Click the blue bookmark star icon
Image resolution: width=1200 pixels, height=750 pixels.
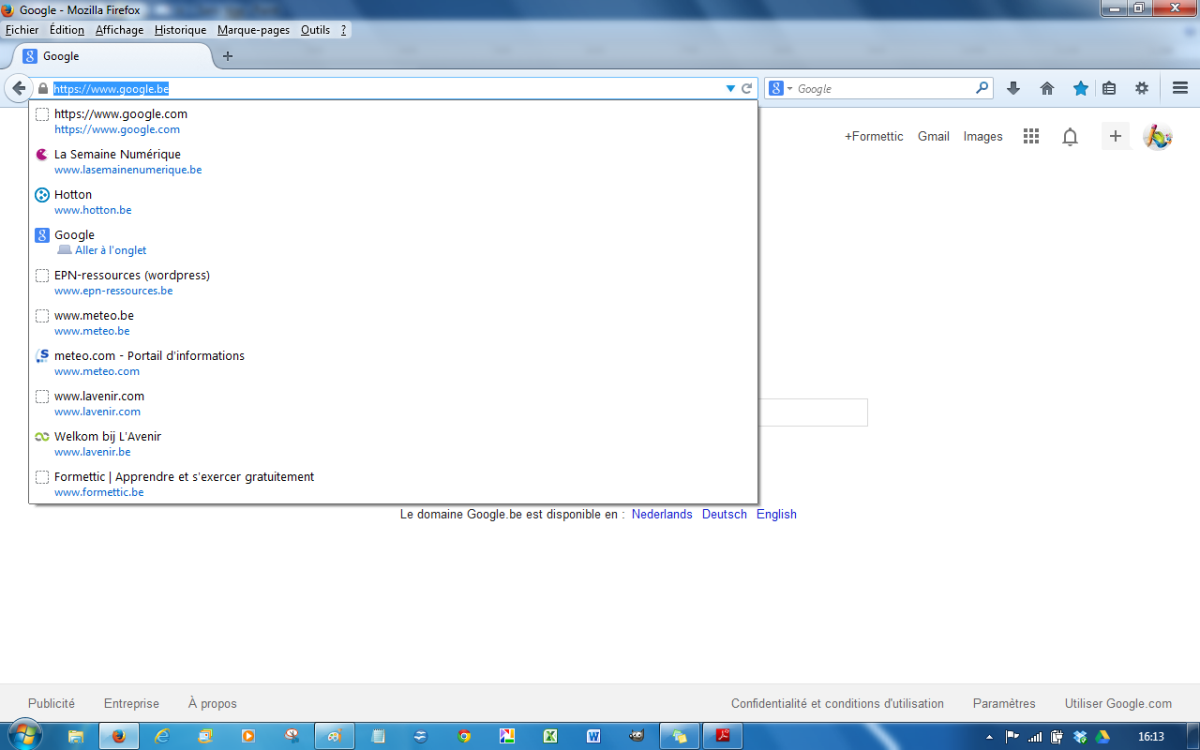[x=1081, y=88]
